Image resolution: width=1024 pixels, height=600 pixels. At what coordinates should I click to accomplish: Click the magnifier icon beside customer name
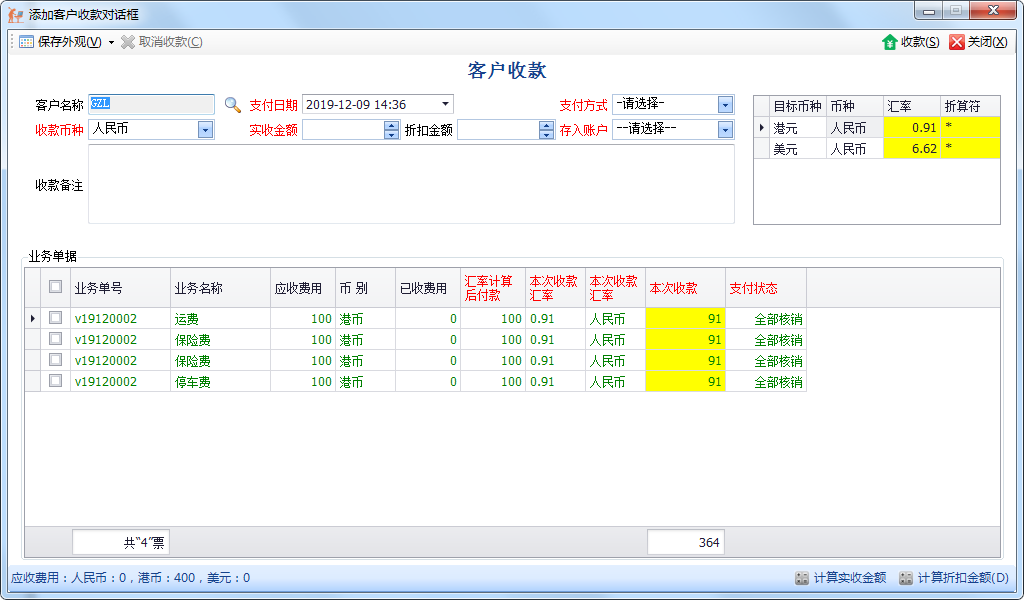(x=232, y=104)
